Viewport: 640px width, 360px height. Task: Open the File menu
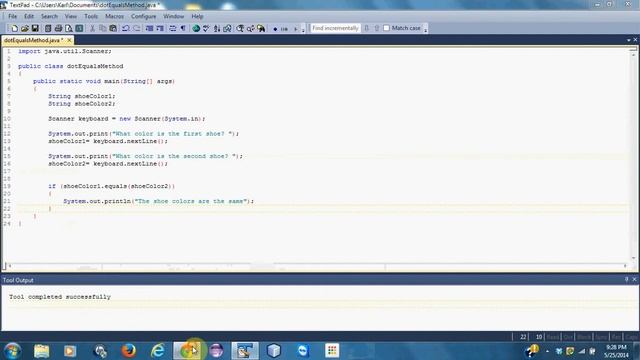point(13,16)
